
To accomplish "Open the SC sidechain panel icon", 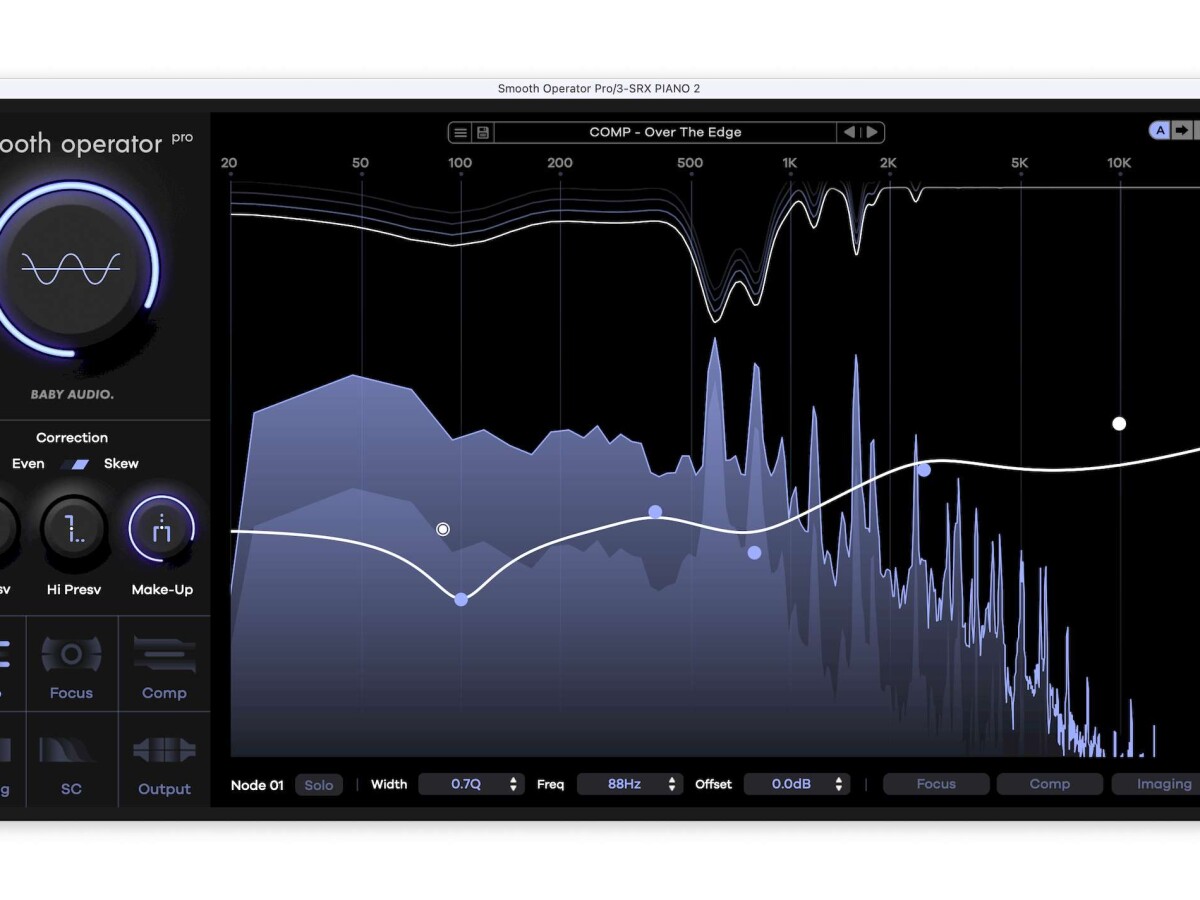I will pos(71,751).
